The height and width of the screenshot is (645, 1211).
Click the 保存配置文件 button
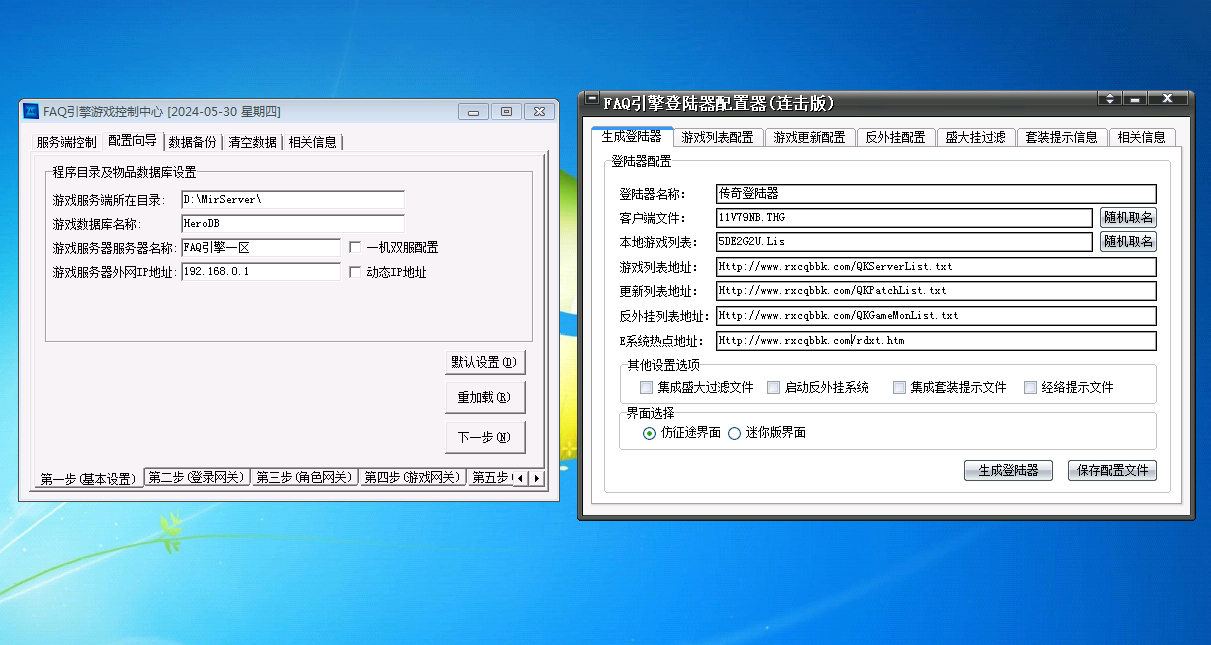pyautogui.click(x=1112, y=470)
